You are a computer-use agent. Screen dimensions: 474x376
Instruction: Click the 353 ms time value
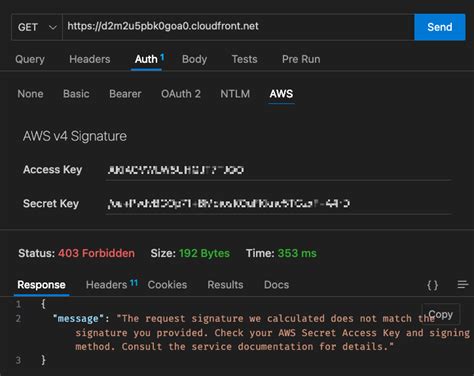point(297,253)
